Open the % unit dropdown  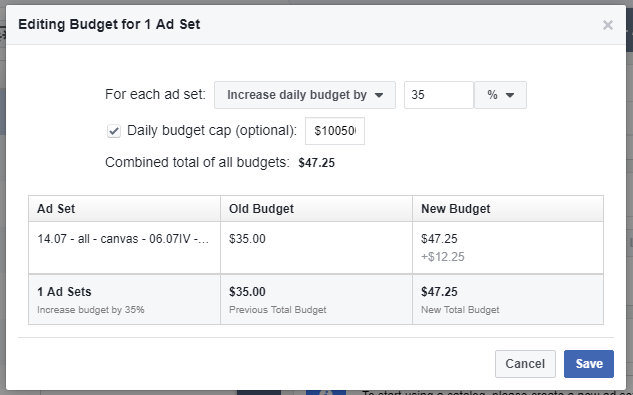click(x=500, y=95)
